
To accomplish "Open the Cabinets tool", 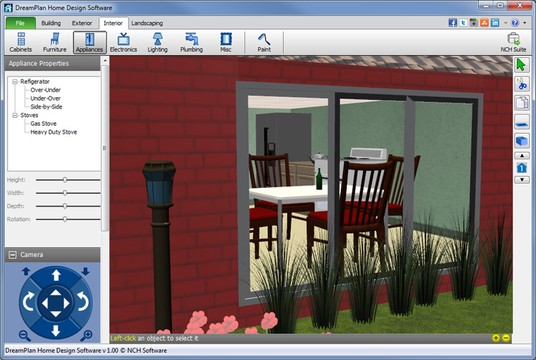I will (21, 42).
